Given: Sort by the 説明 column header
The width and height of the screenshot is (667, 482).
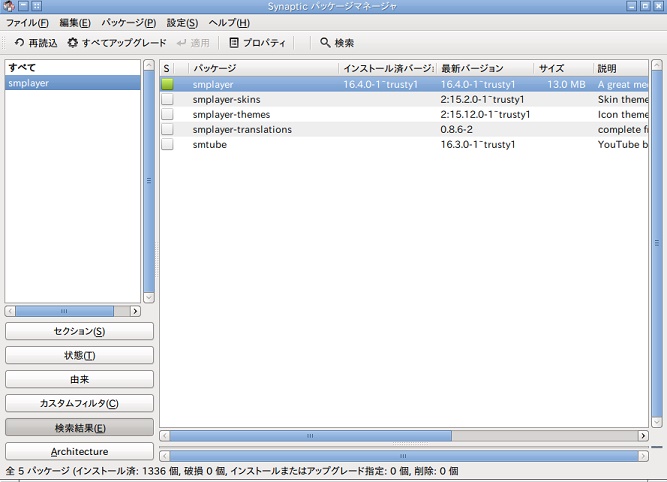Looking at the screenshot, I should pos(621,68).
